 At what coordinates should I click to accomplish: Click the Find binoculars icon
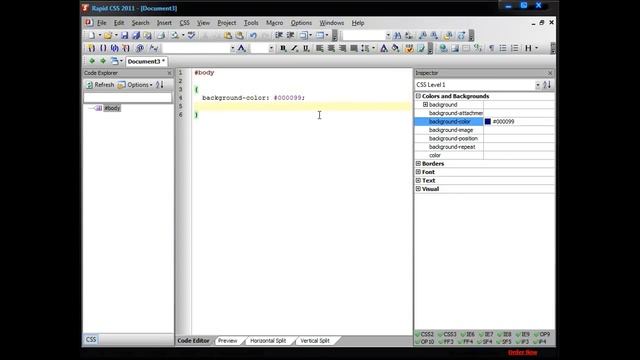click(397, 36)
